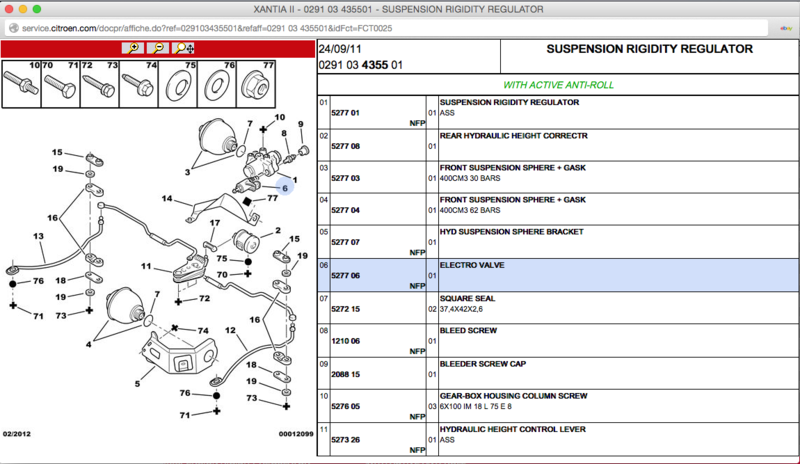This screenshot has height=464, width=800.
Task: Click the ebay icon in address bar
Action: tap(786, 29)
